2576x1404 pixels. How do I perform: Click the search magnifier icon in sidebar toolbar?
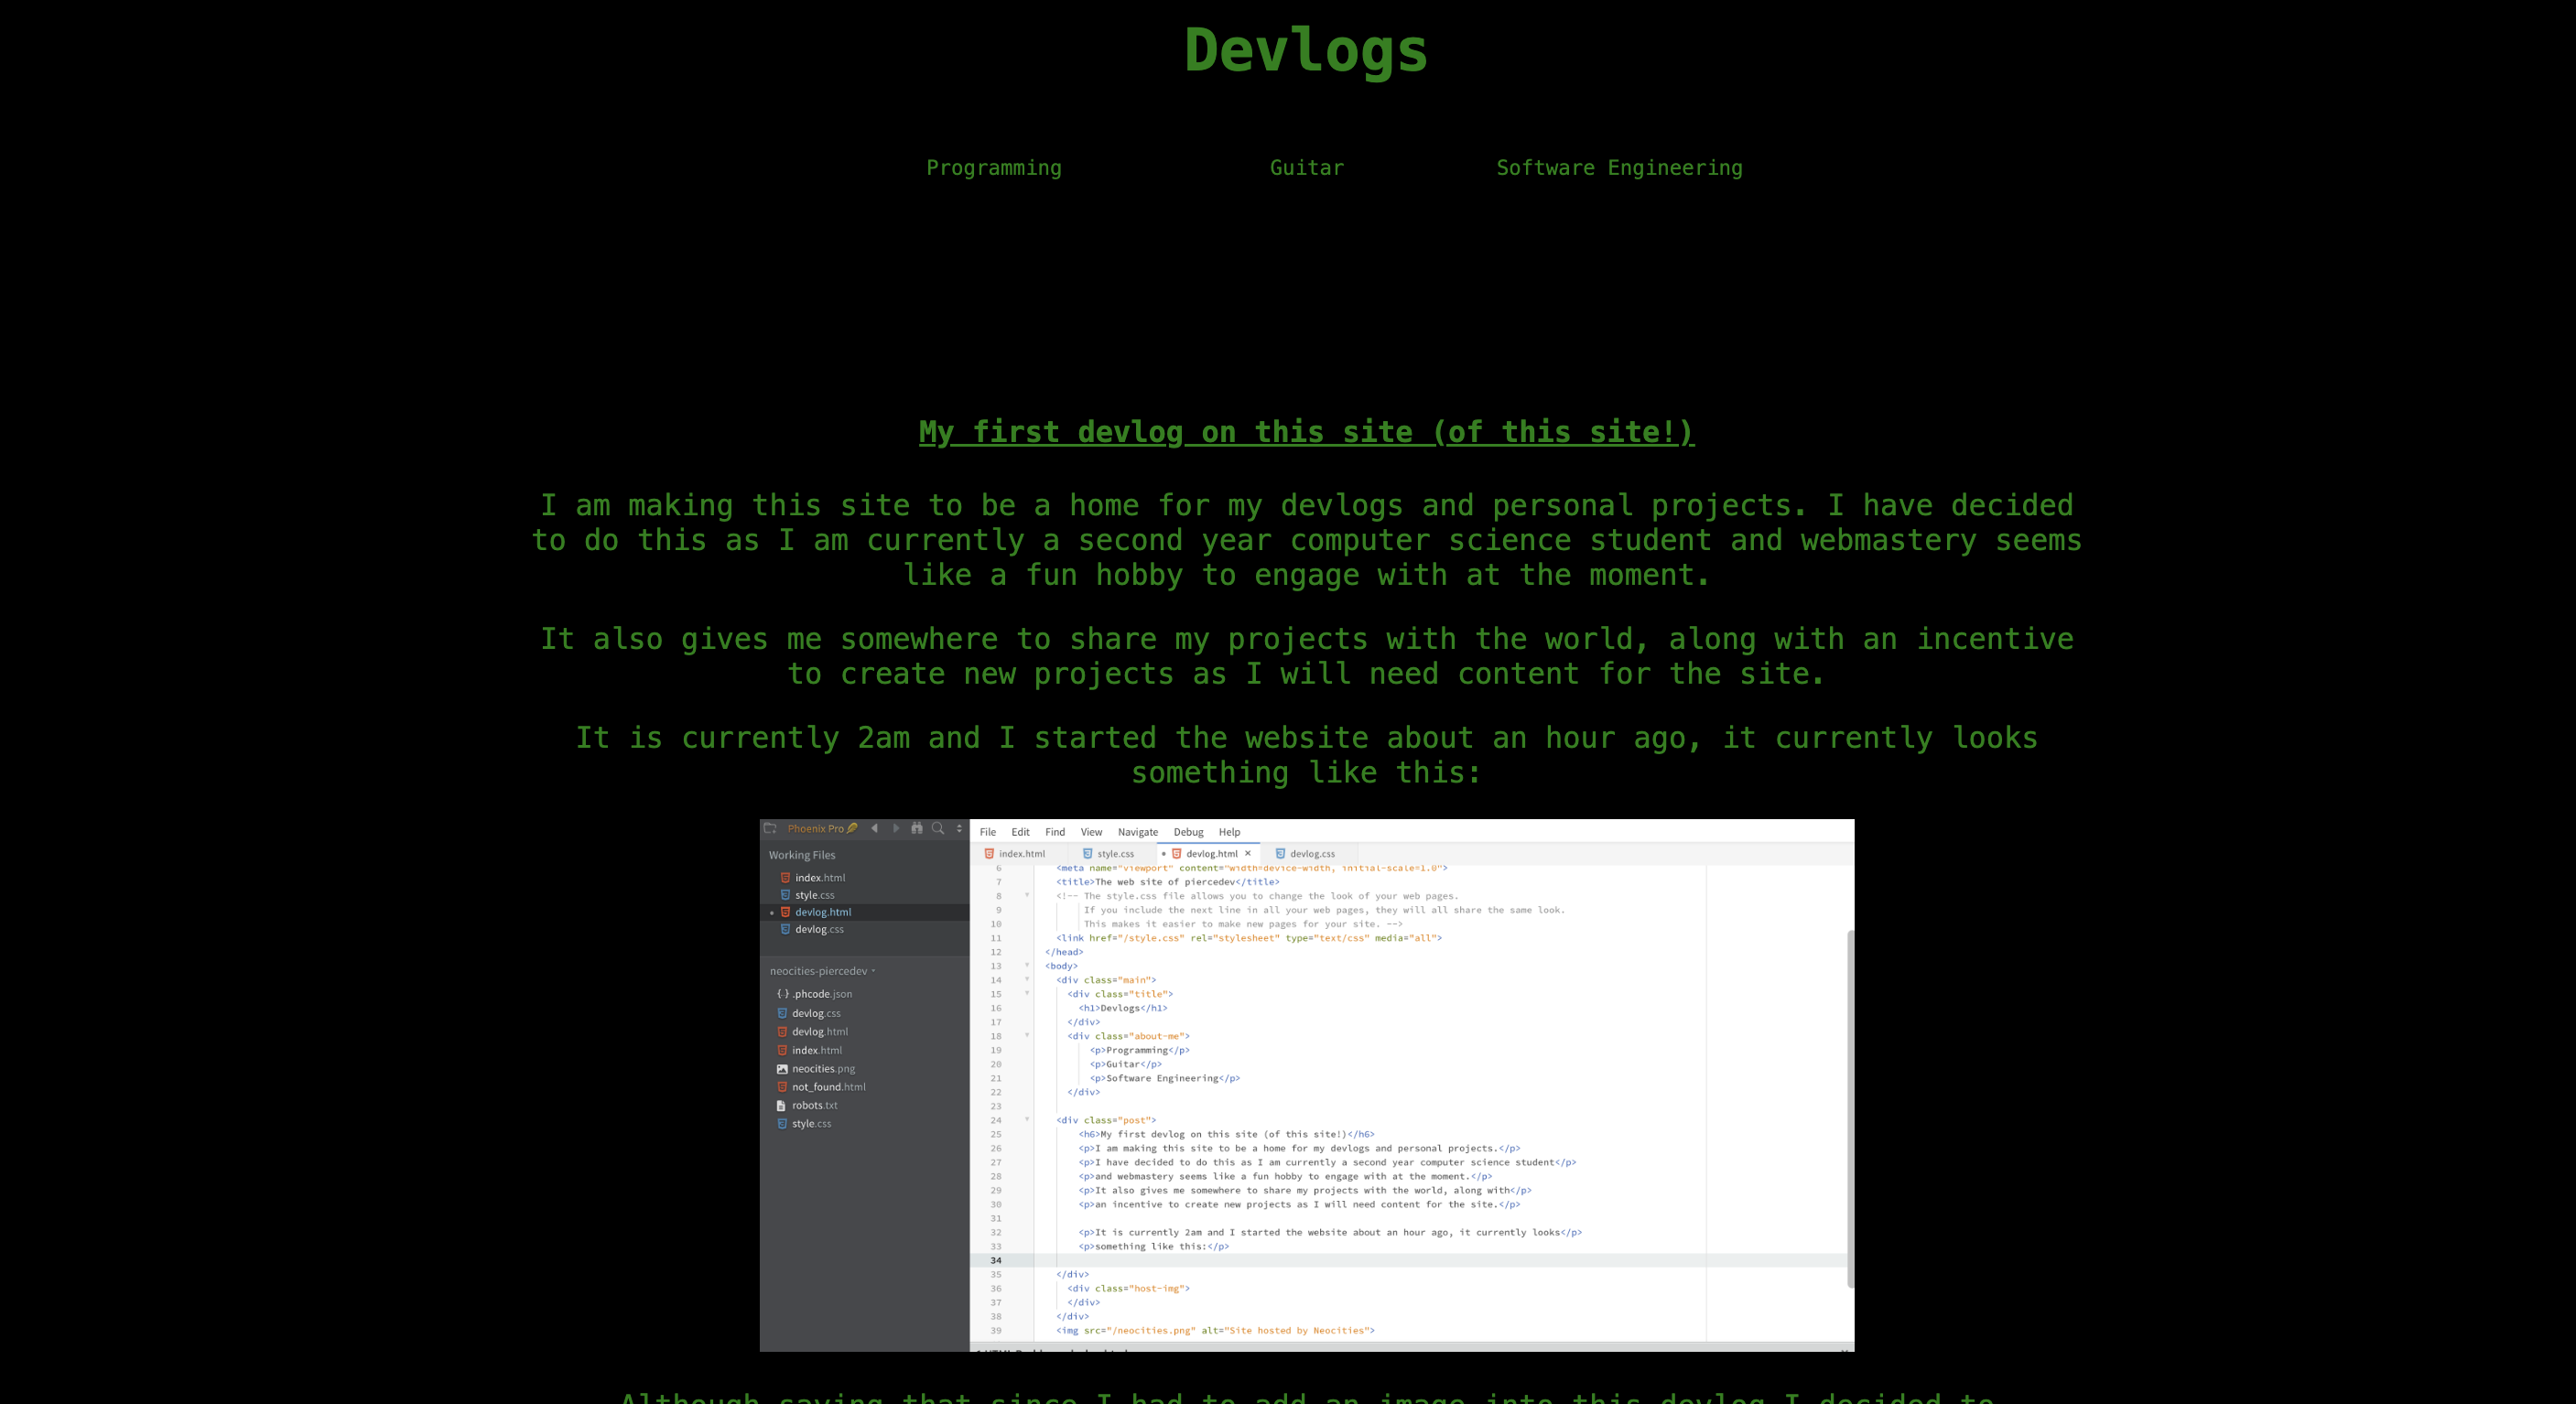point(939,829)
